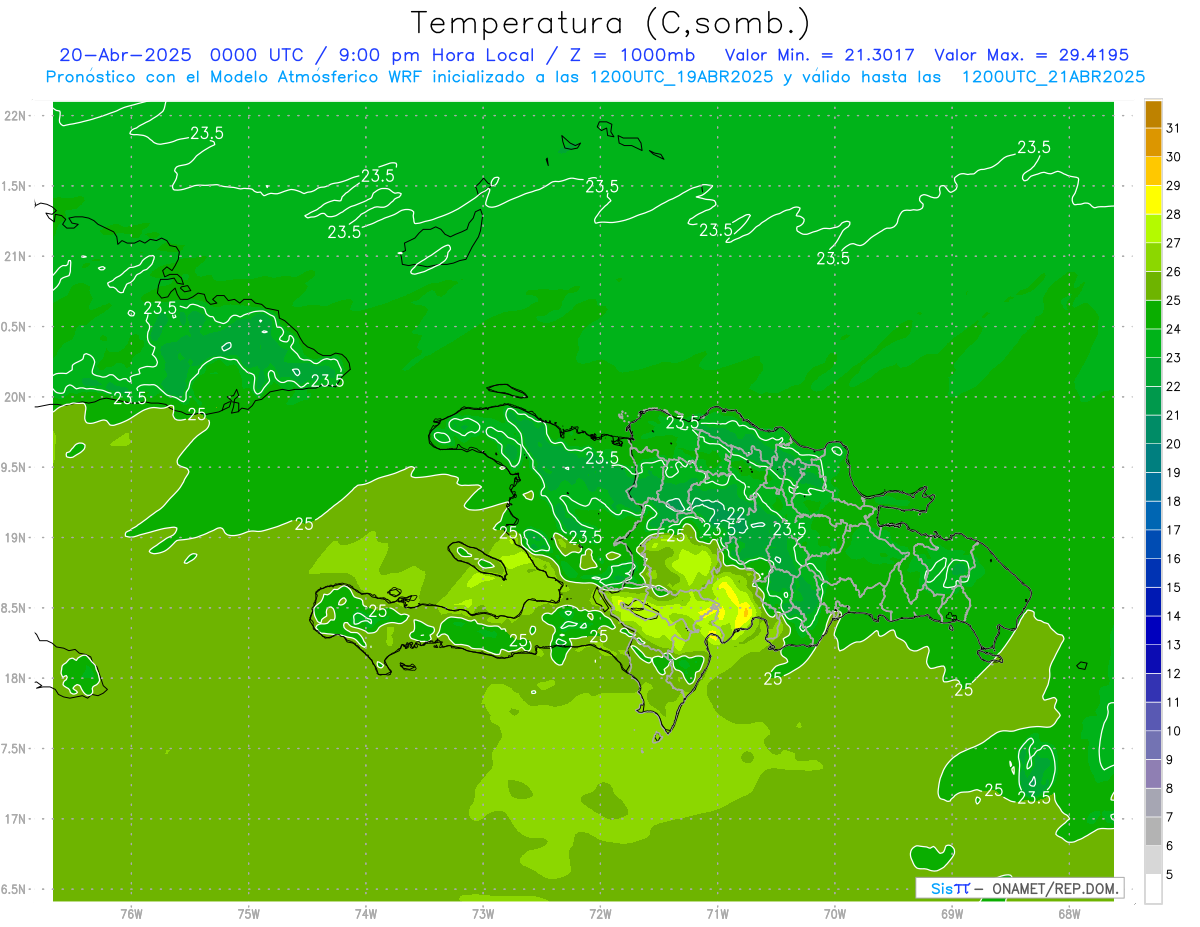
Task: Click the green color bar segment between 23 and 24
Action: click(1153, 344)
